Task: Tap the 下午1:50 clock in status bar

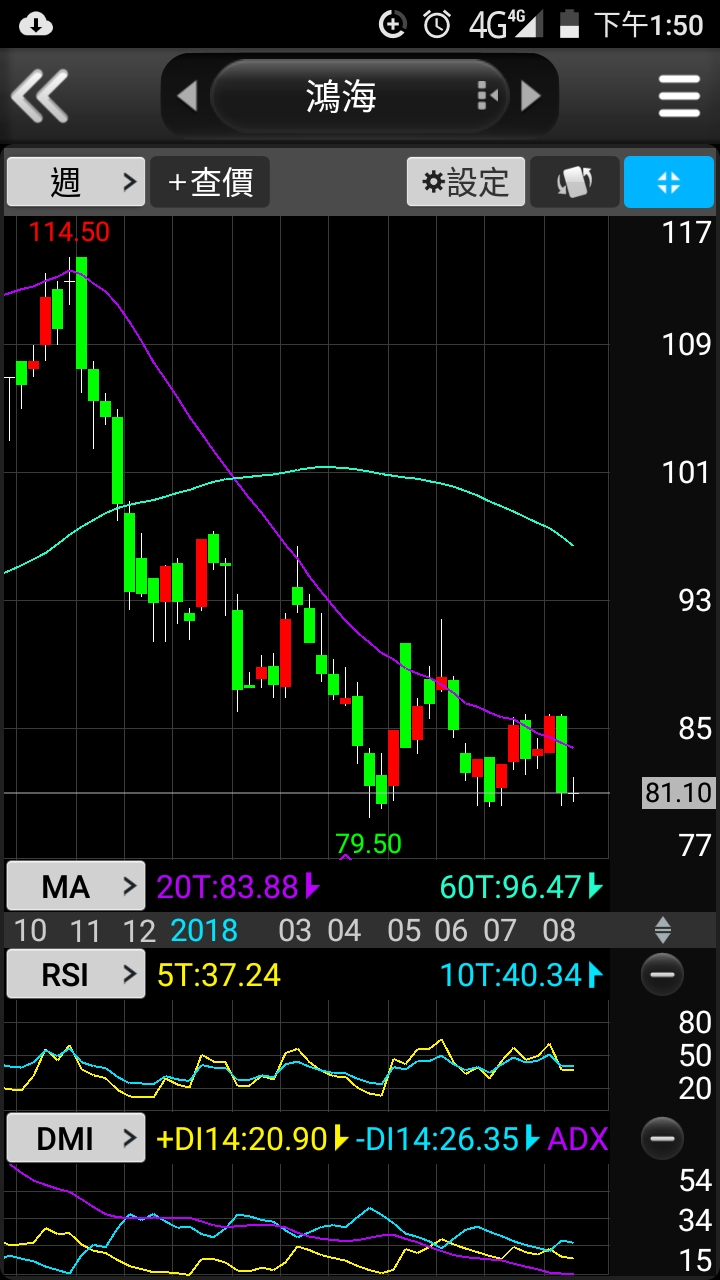Action: [648, 24]
